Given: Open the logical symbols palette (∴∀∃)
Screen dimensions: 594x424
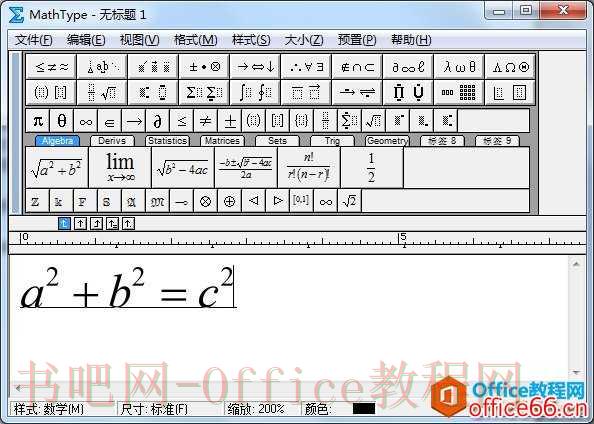Looking at the screenshot, I should (306, 67).
